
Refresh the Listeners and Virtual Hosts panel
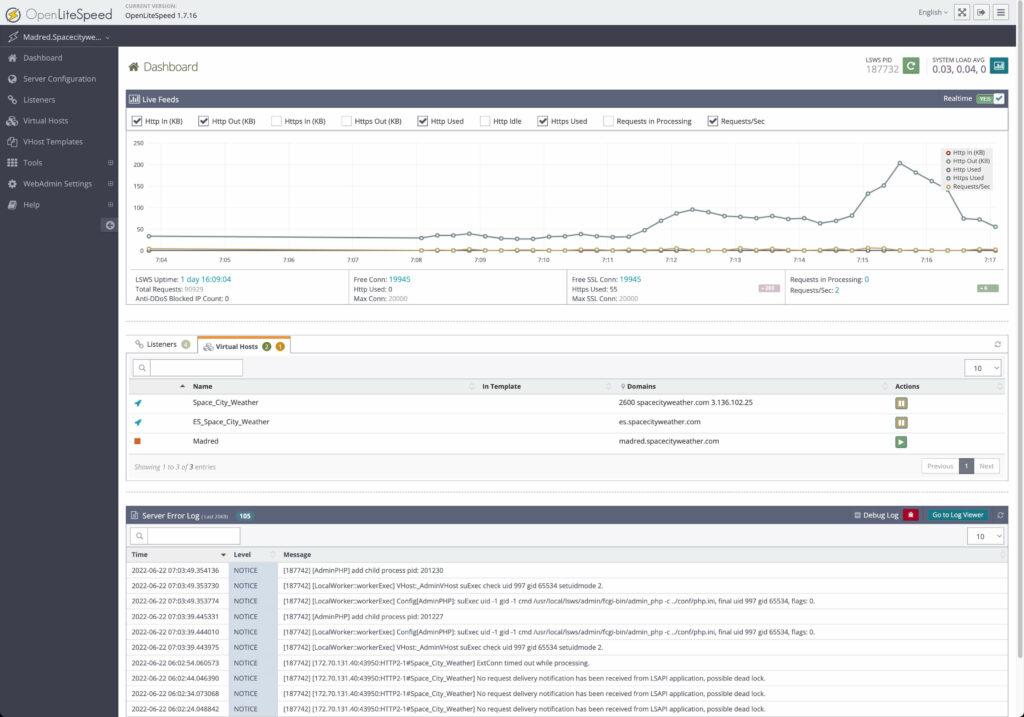point(998,344)
